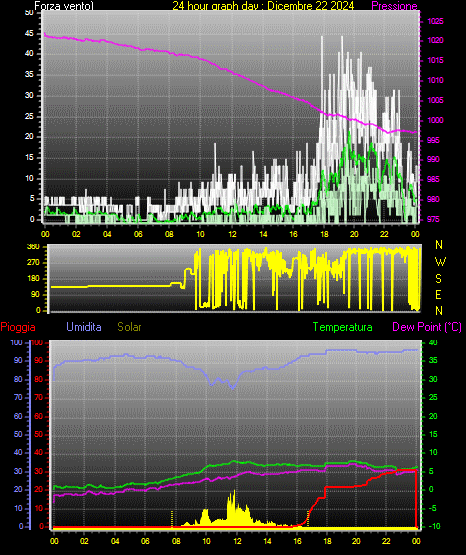The image size is (466, 555).
Task: Click the 25 wind speed axis value
Action: point(29,116)
